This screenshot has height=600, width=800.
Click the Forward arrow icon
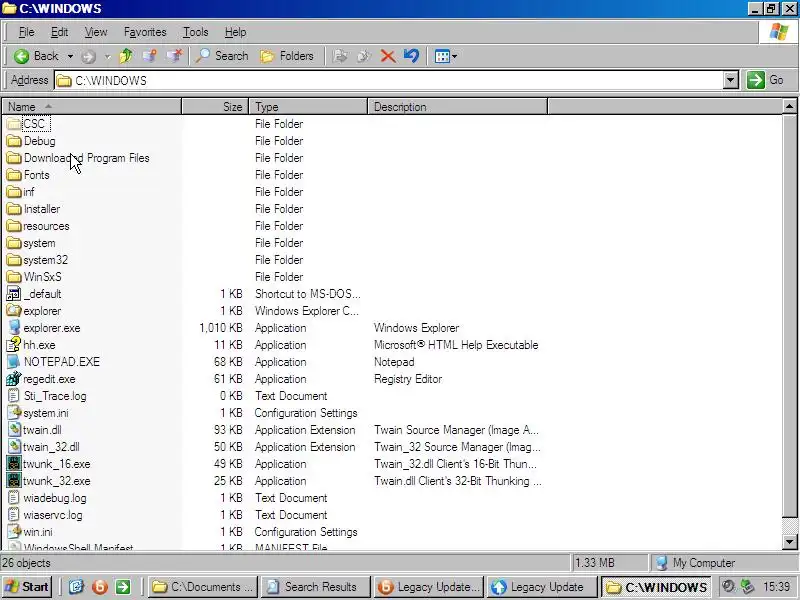89,56
